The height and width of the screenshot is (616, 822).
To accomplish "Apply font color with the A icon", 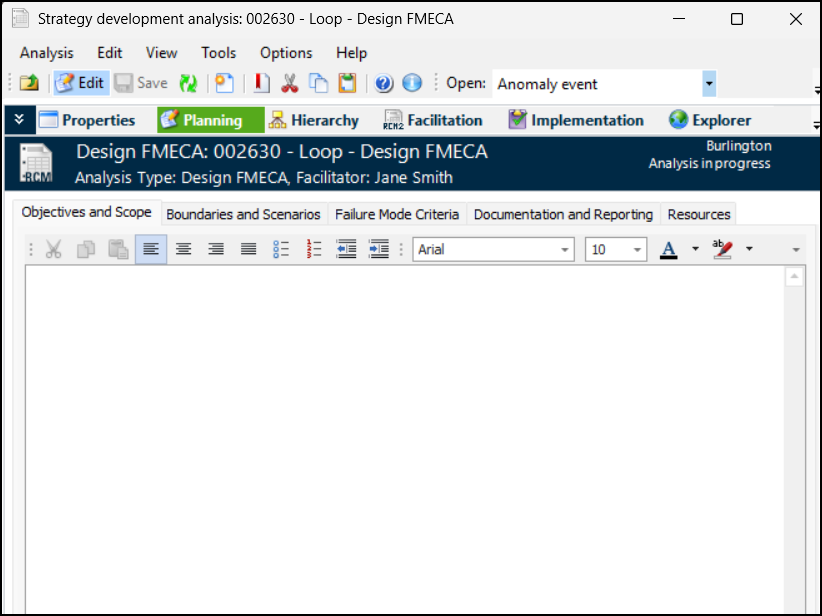I will (668, 249).
